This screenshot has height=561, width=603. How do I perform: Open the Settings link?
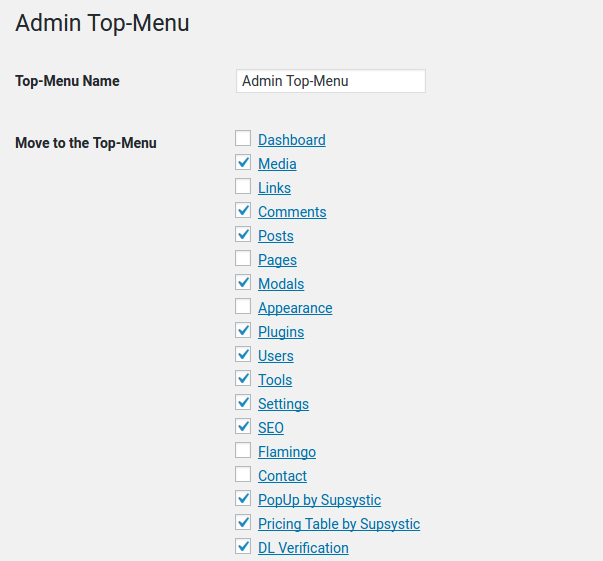coord(283,404)
